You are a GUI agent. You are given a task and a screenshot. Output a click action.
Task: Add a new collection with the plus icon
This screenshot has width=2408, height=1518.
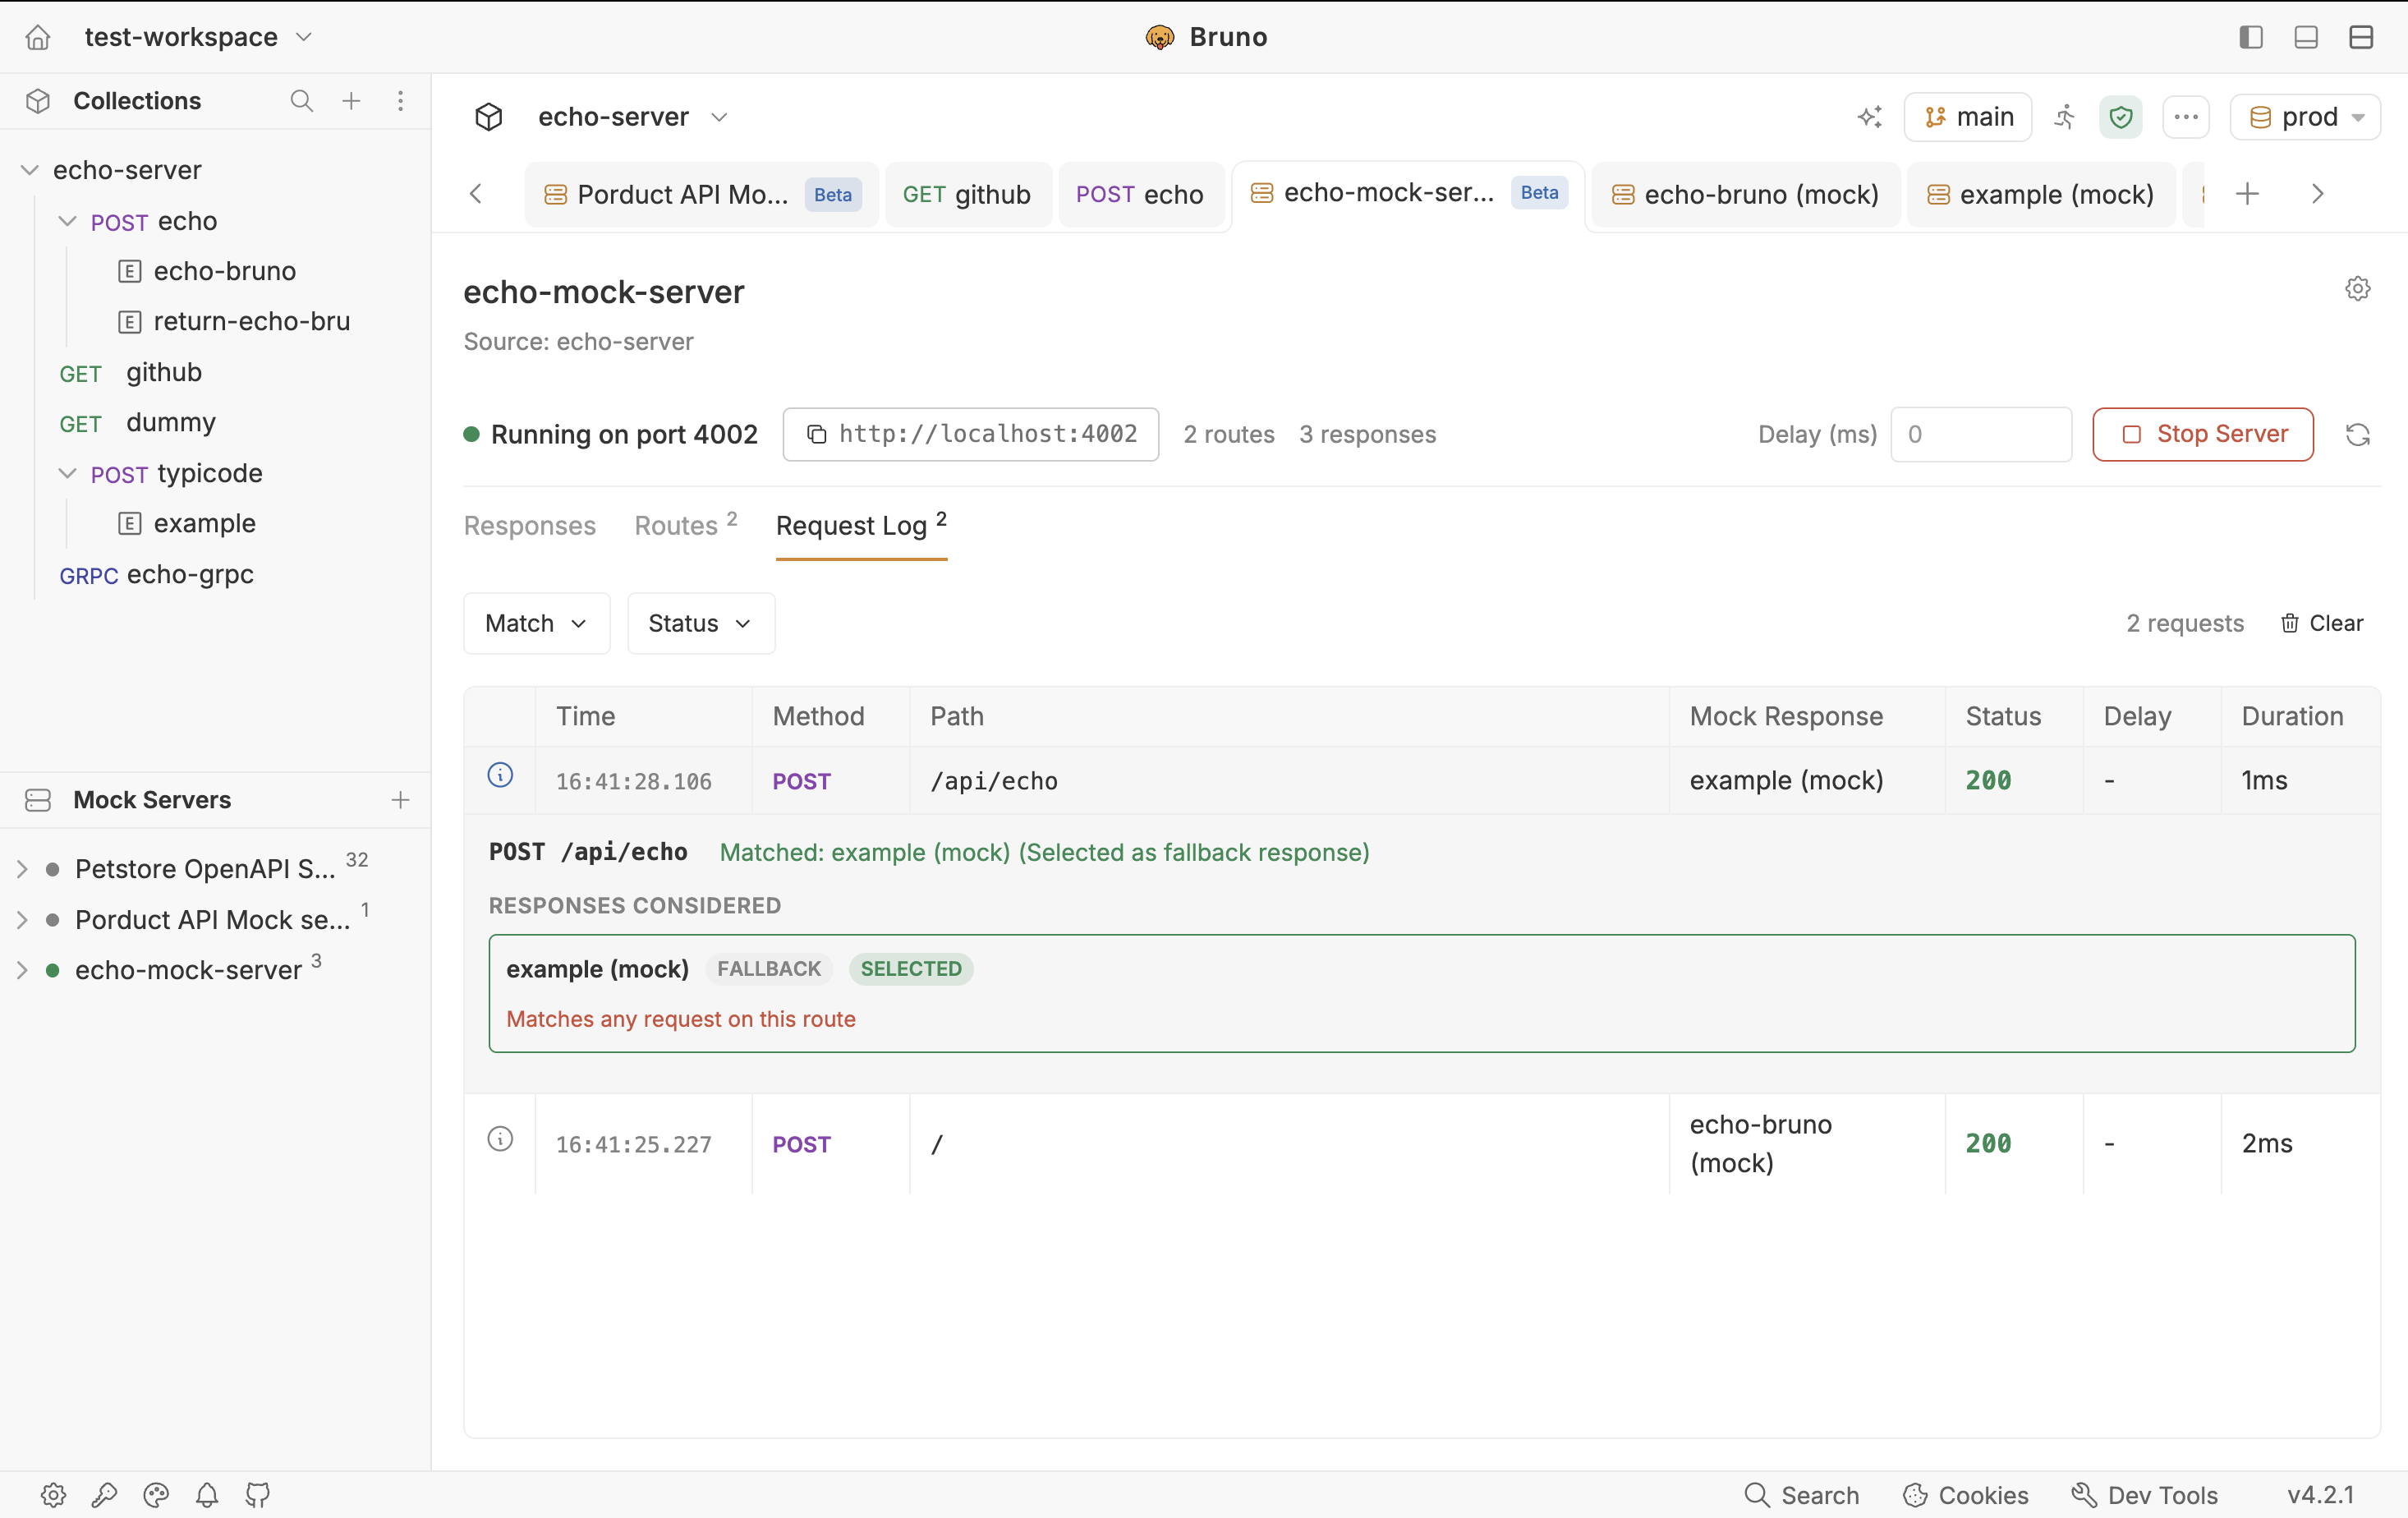(351, 101)
